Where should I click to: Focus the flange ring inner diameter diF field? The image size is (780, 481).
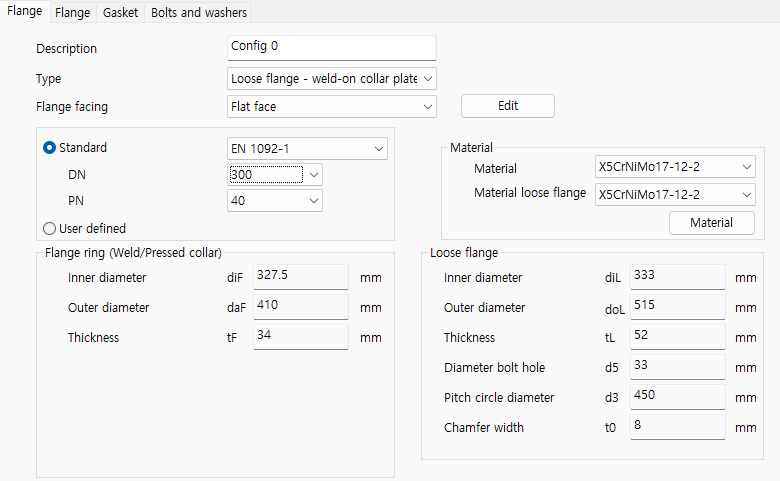point(300,277)
